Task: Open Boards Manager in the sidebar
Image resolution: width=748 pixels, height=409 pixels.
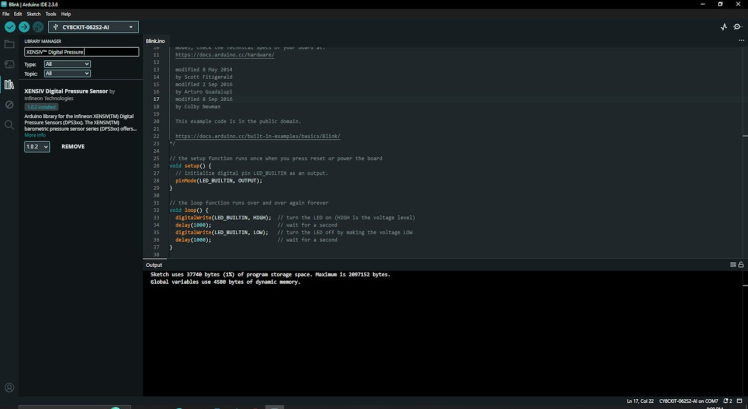Action: [9, 64]
